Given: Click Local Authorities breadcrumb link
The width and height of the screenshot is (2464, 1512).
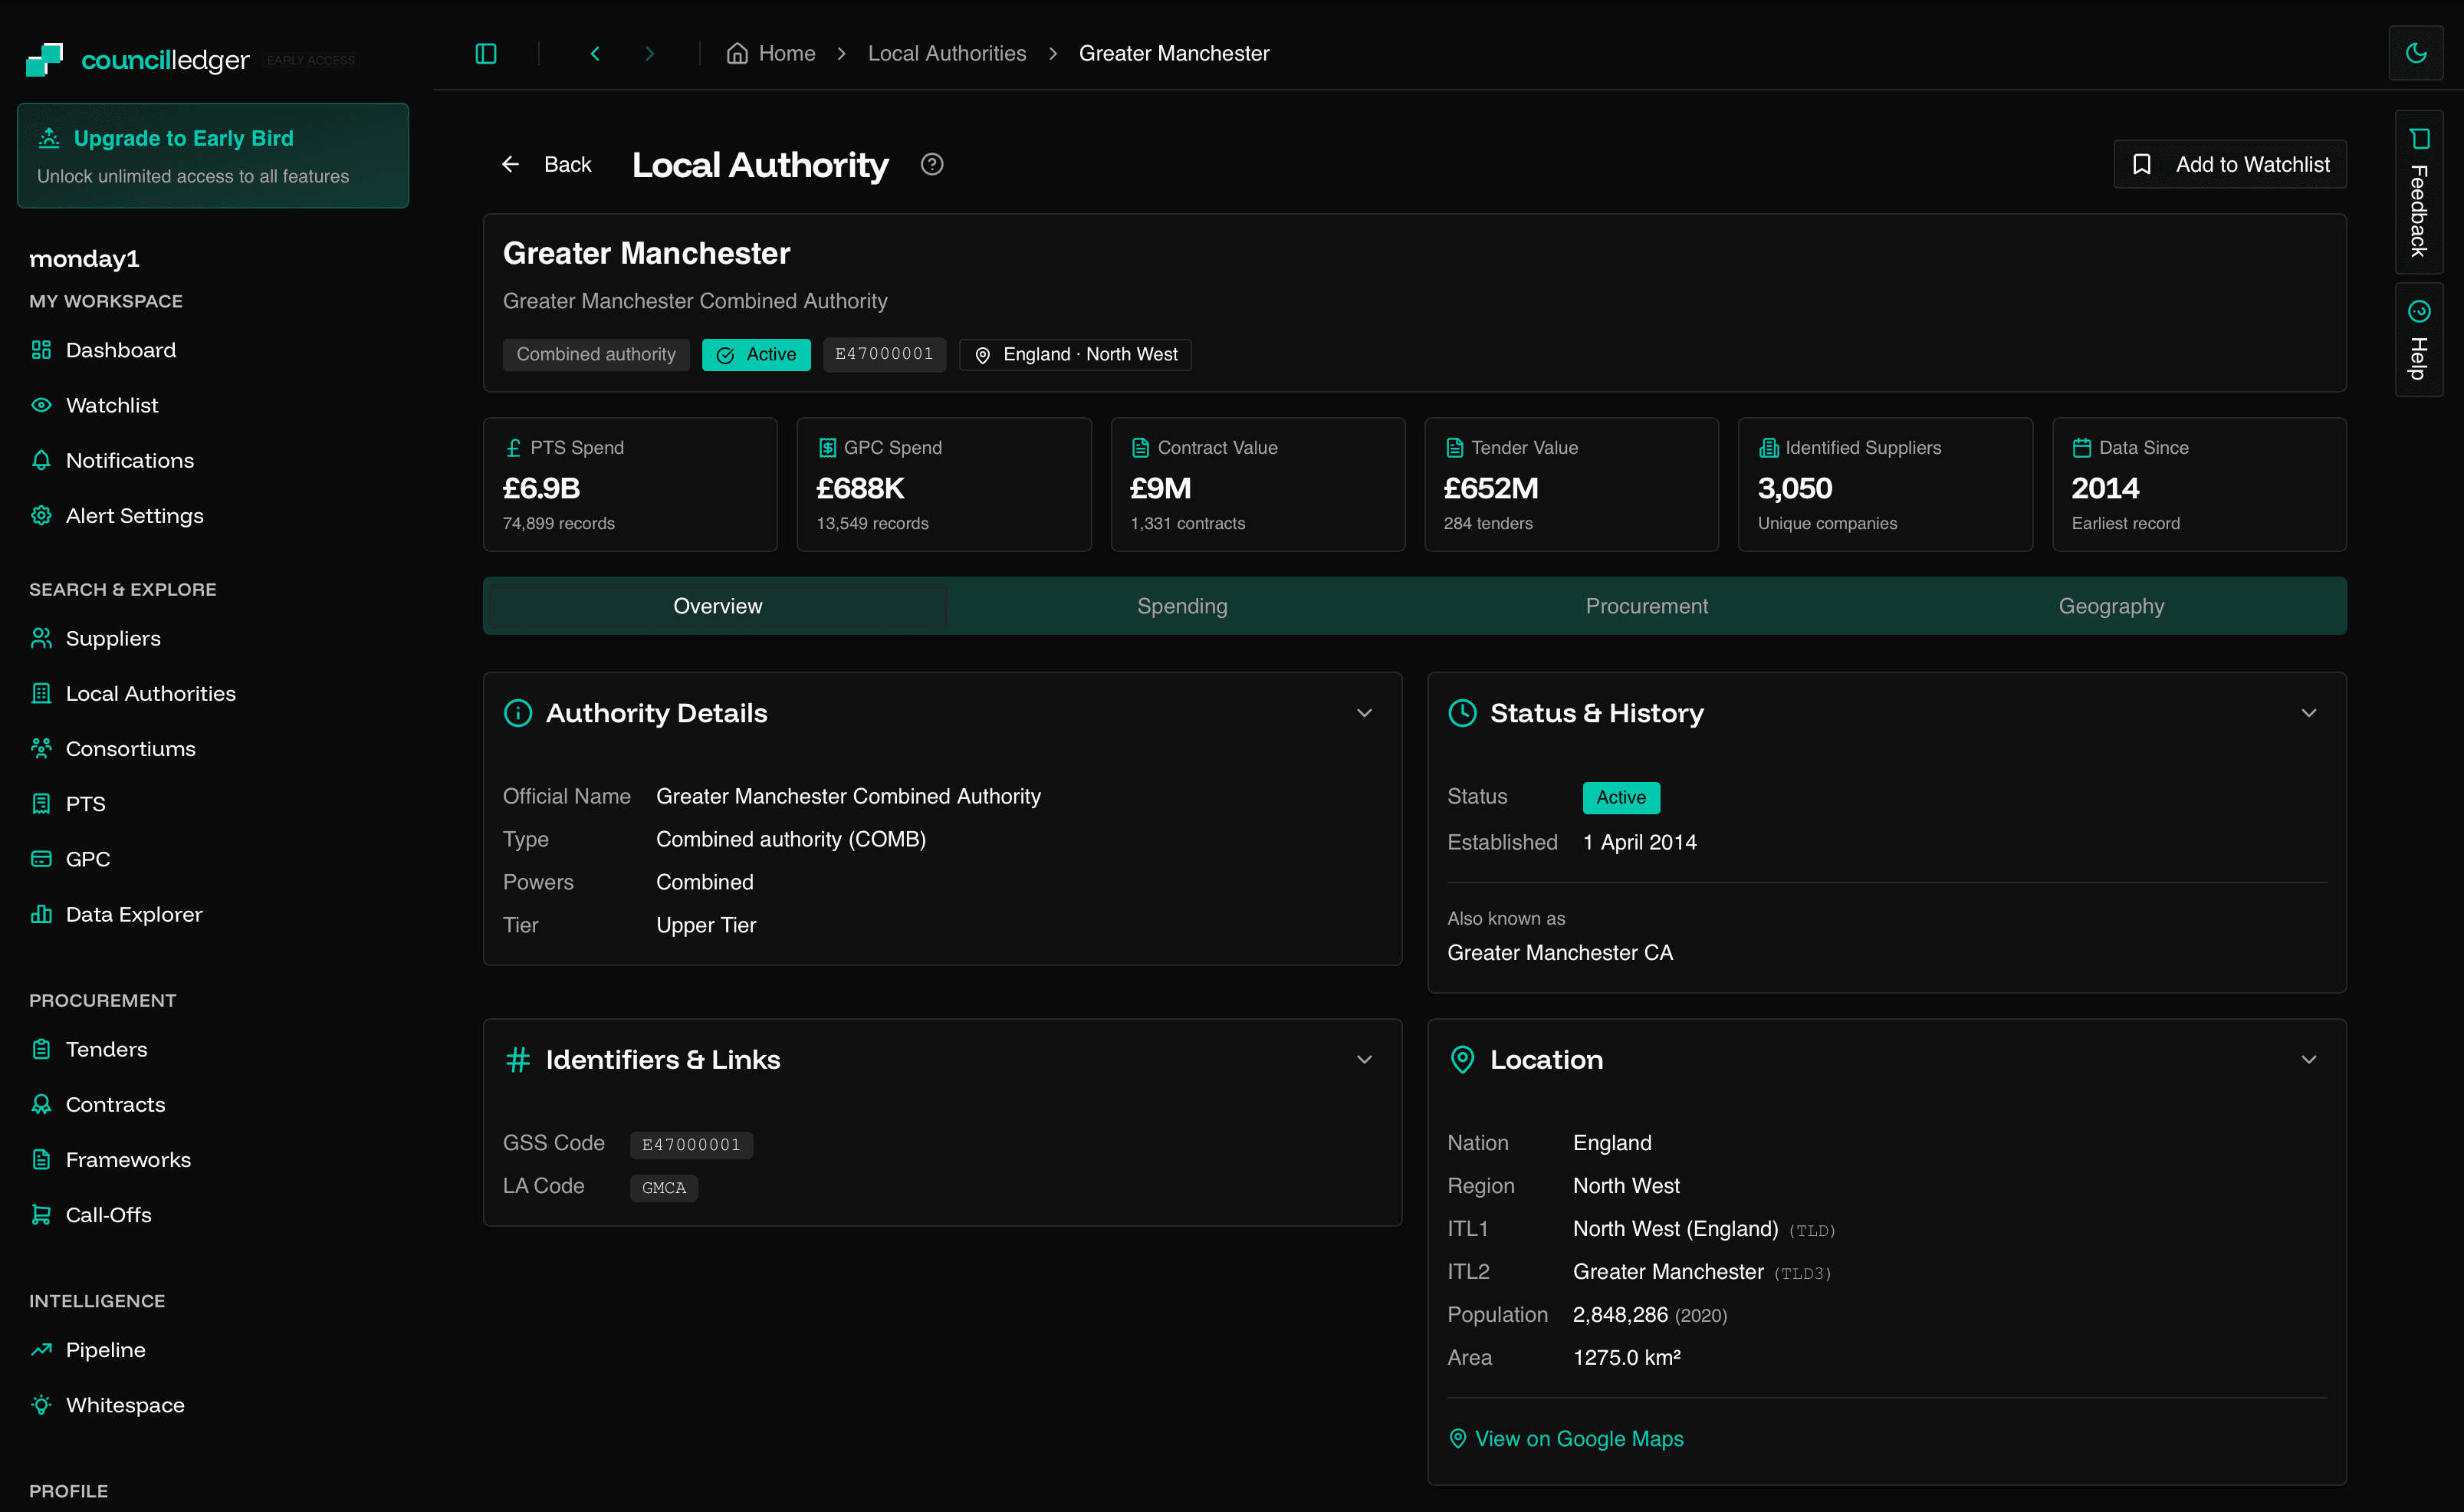Looking at the screenshot, I should [946, 53].
